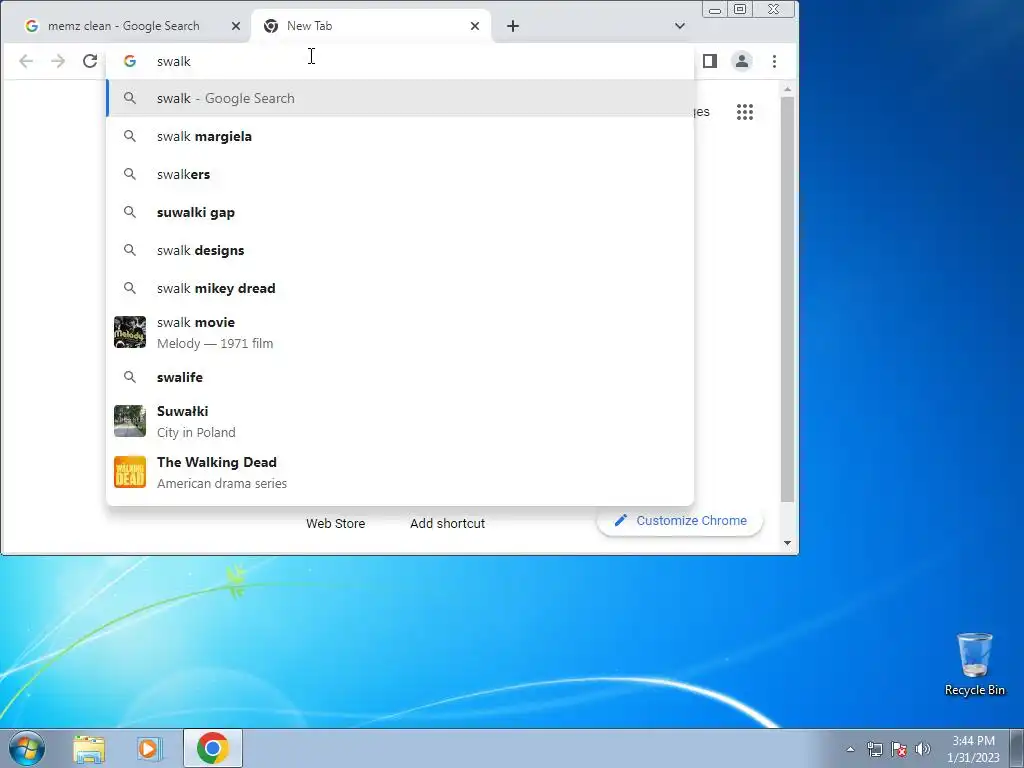The width and height of the screenshot is (1024, 768).
Task: Choose suggestion swalife
Action: tap(400, 377)
